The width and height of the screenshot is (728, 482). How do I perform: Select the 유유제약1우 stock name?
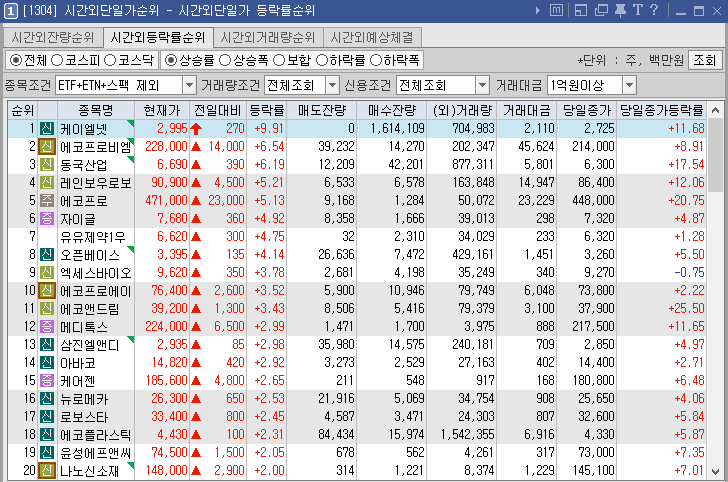93,237
